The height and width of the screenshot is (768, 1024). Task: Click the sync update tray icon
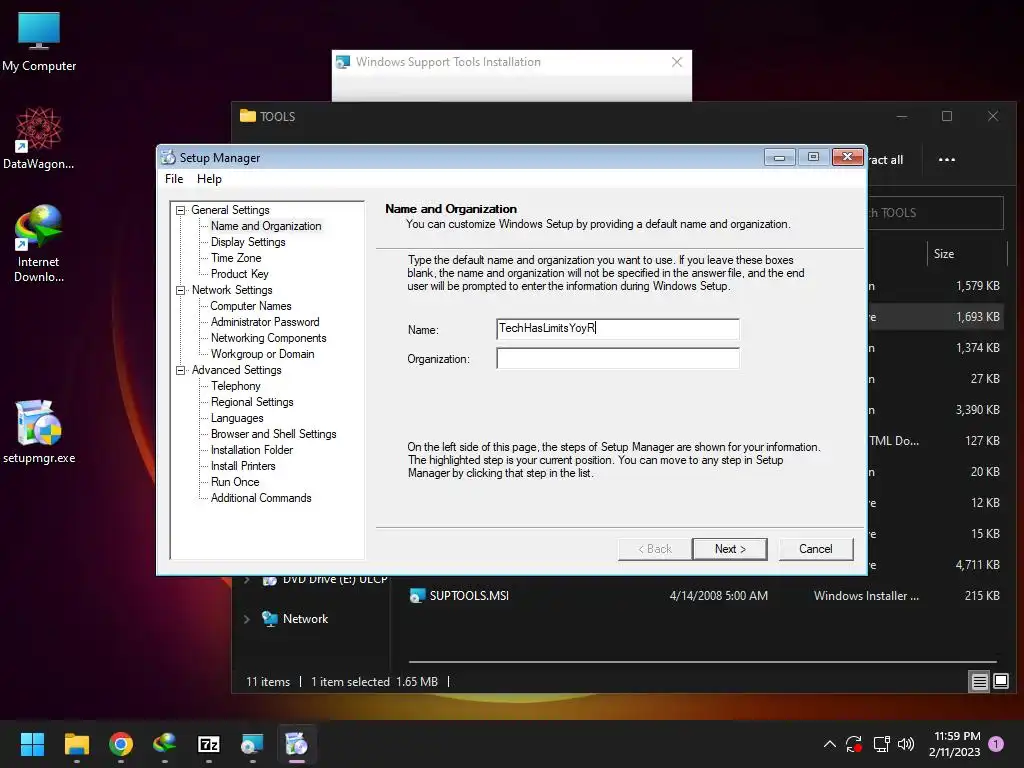tap(854, 744)
